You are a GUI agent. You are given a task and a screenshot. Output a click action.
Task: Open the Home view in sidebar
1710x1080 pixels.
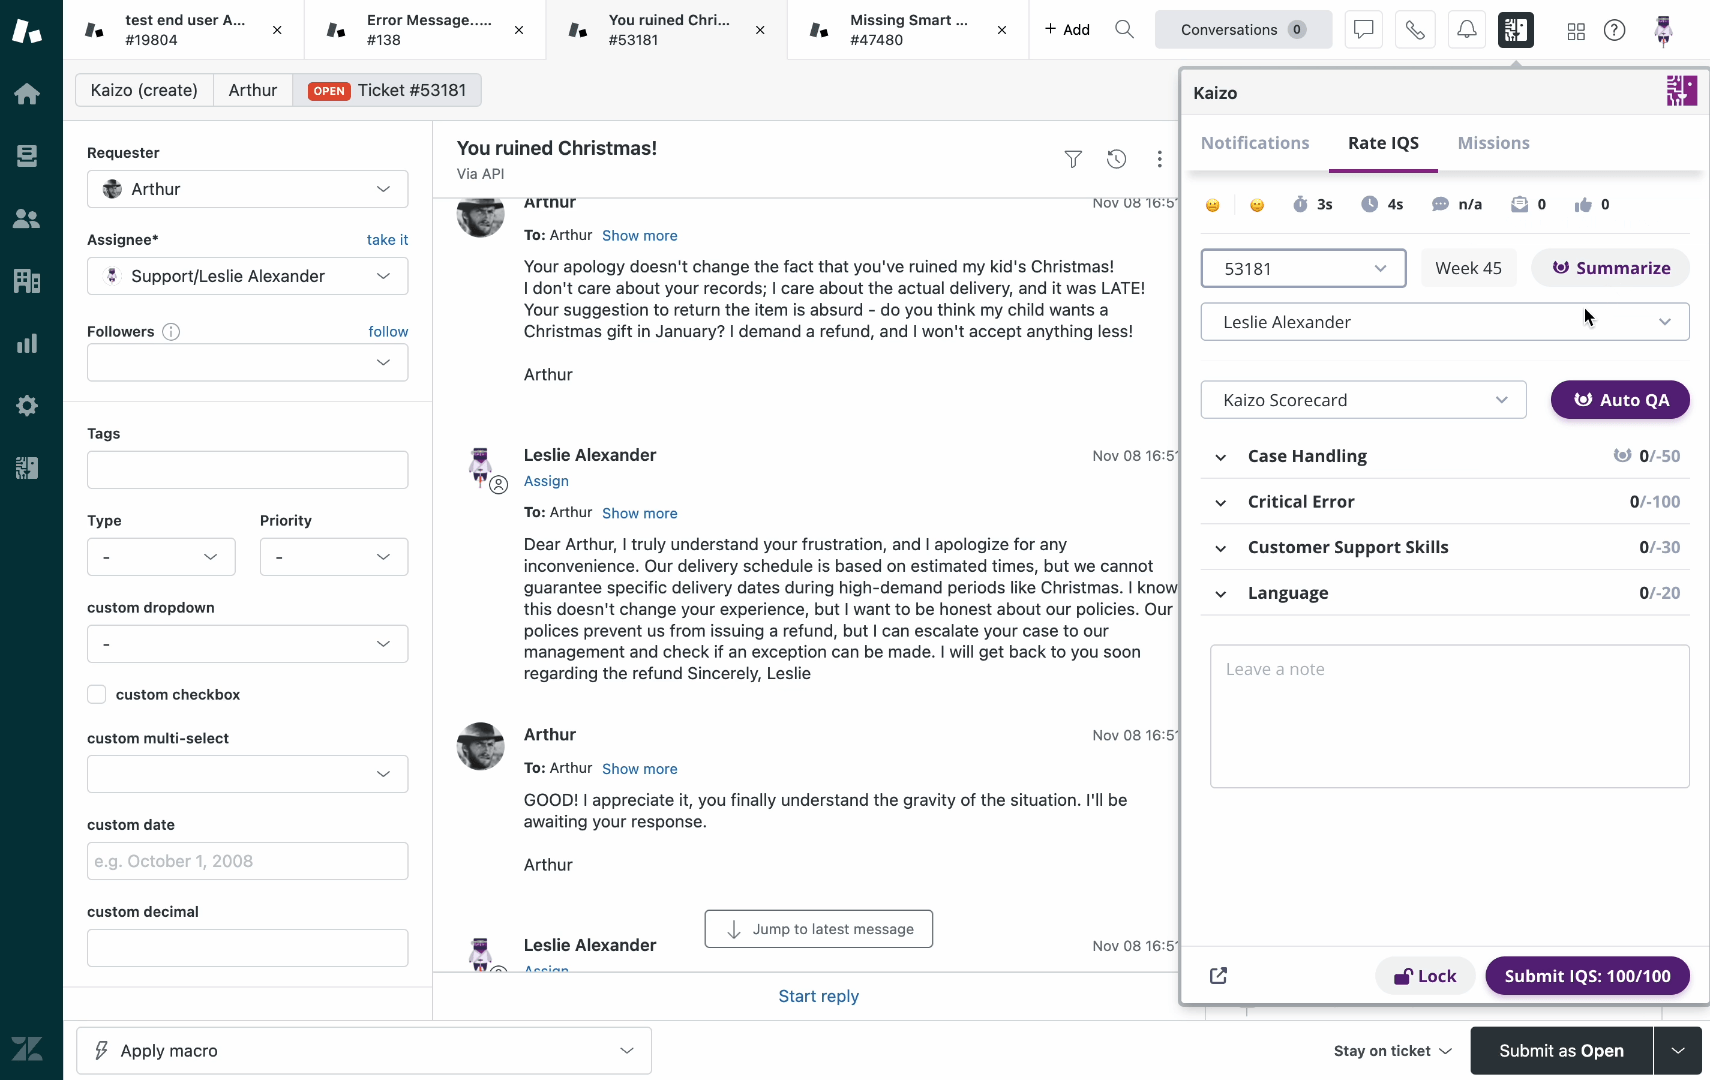point(27,94)
